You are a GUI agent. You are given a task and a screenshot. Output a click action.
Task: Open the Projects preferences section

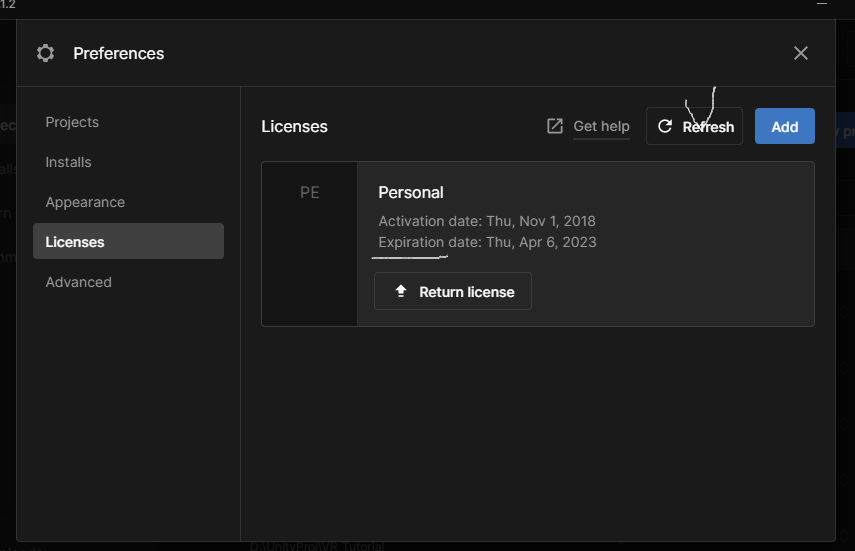[x=72, y=122]
